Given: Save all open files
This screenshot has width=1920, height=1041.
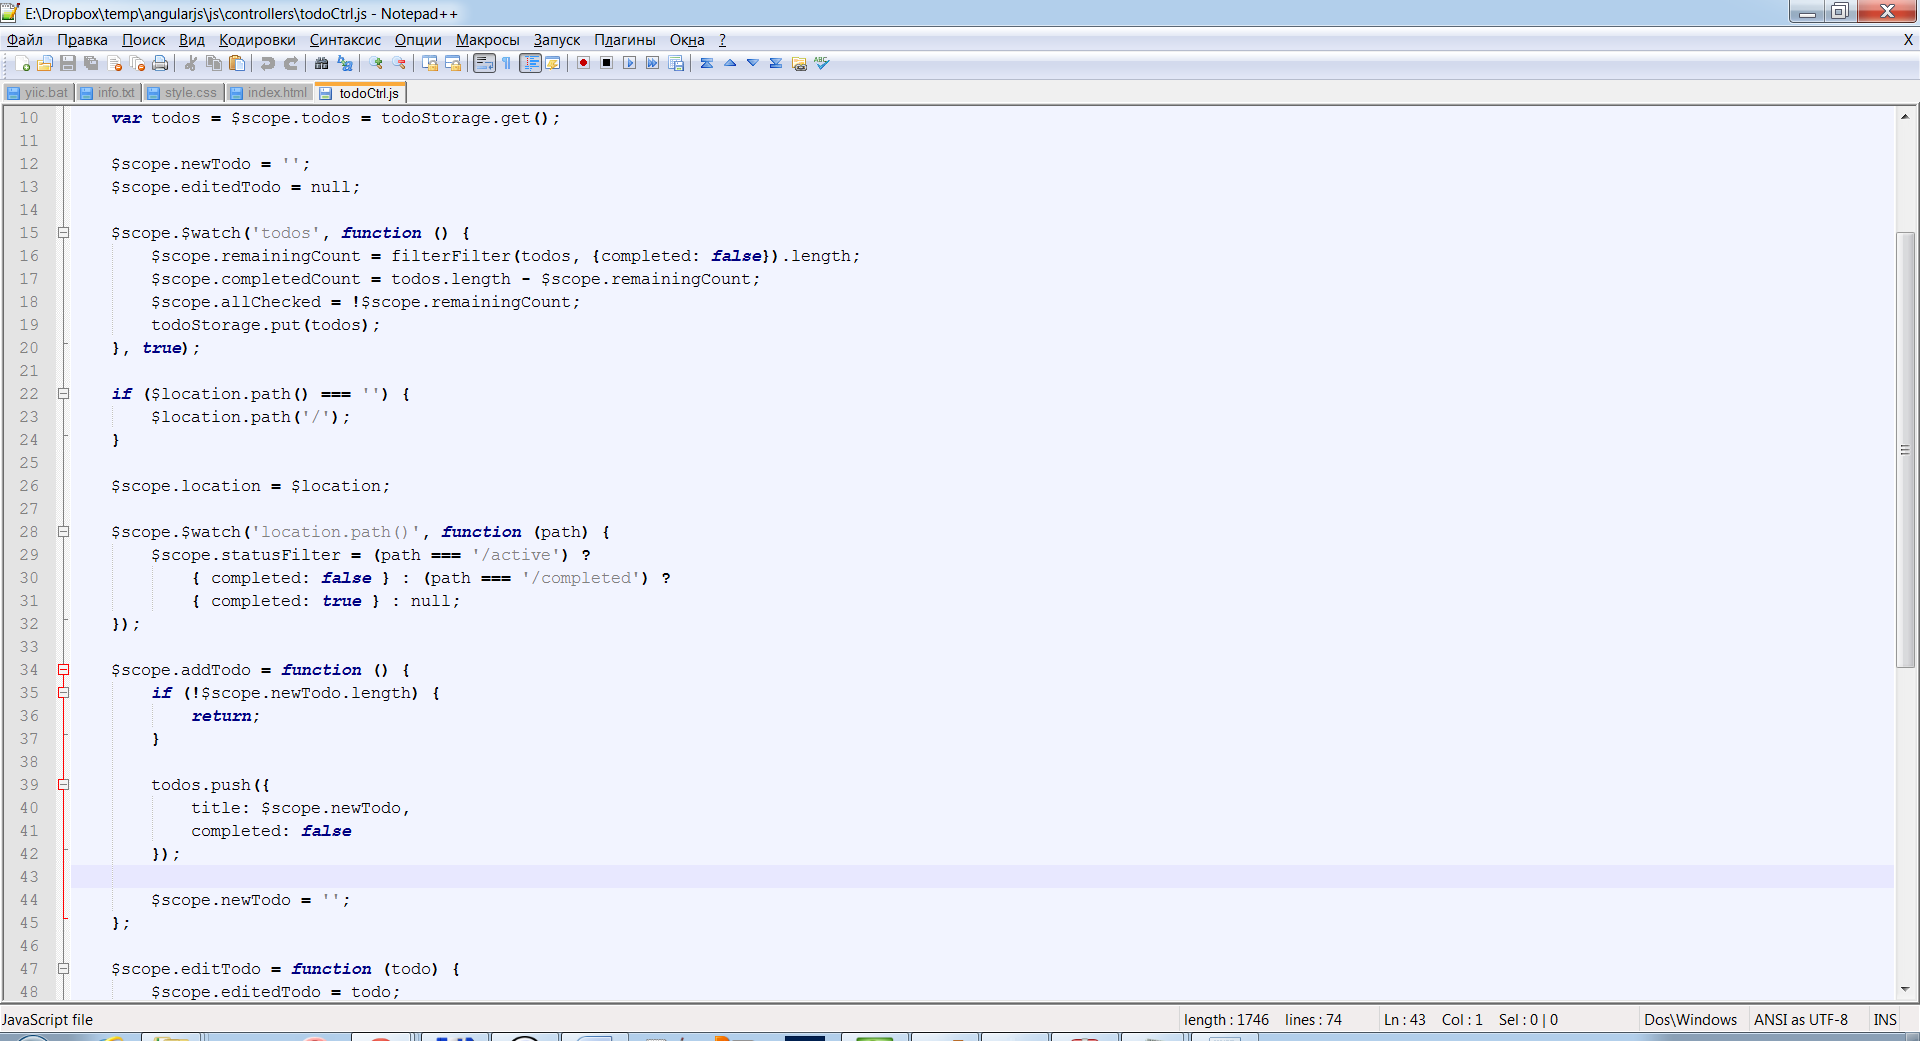Looking at the screenshot, I should click(x=91, y=63).
